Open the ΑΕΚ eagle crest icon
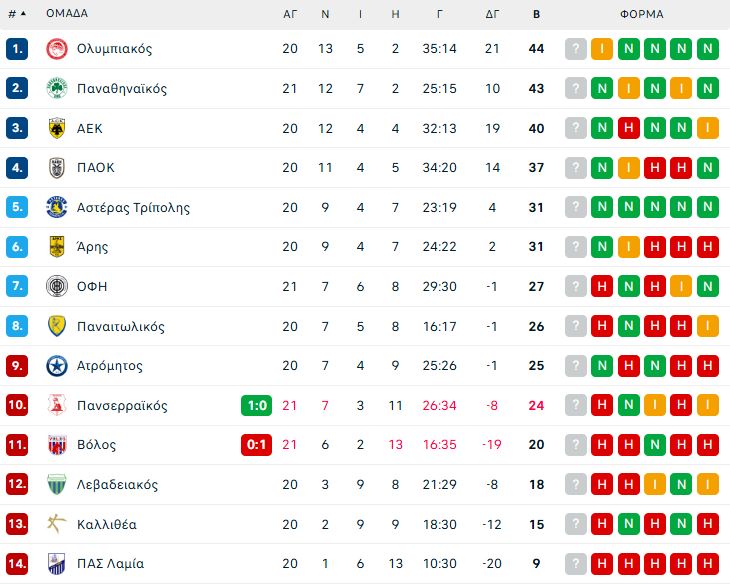The image size is (730, 585). click(x=57, y=128)
